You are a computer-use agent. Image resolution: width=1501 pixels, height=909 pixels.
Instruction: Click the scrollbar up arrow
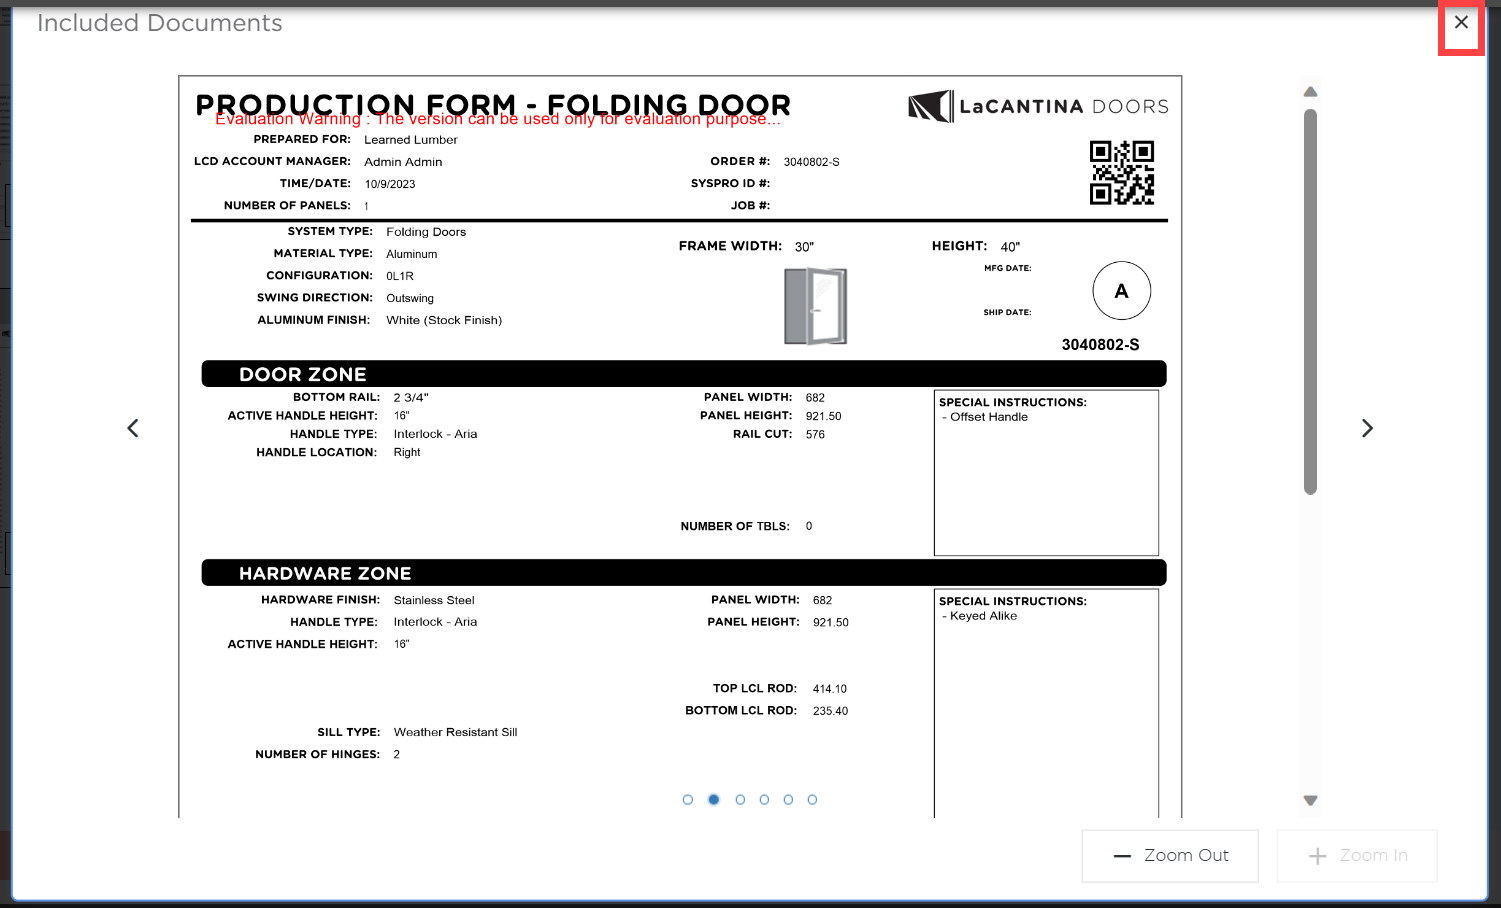click(x=1311, y=92)
